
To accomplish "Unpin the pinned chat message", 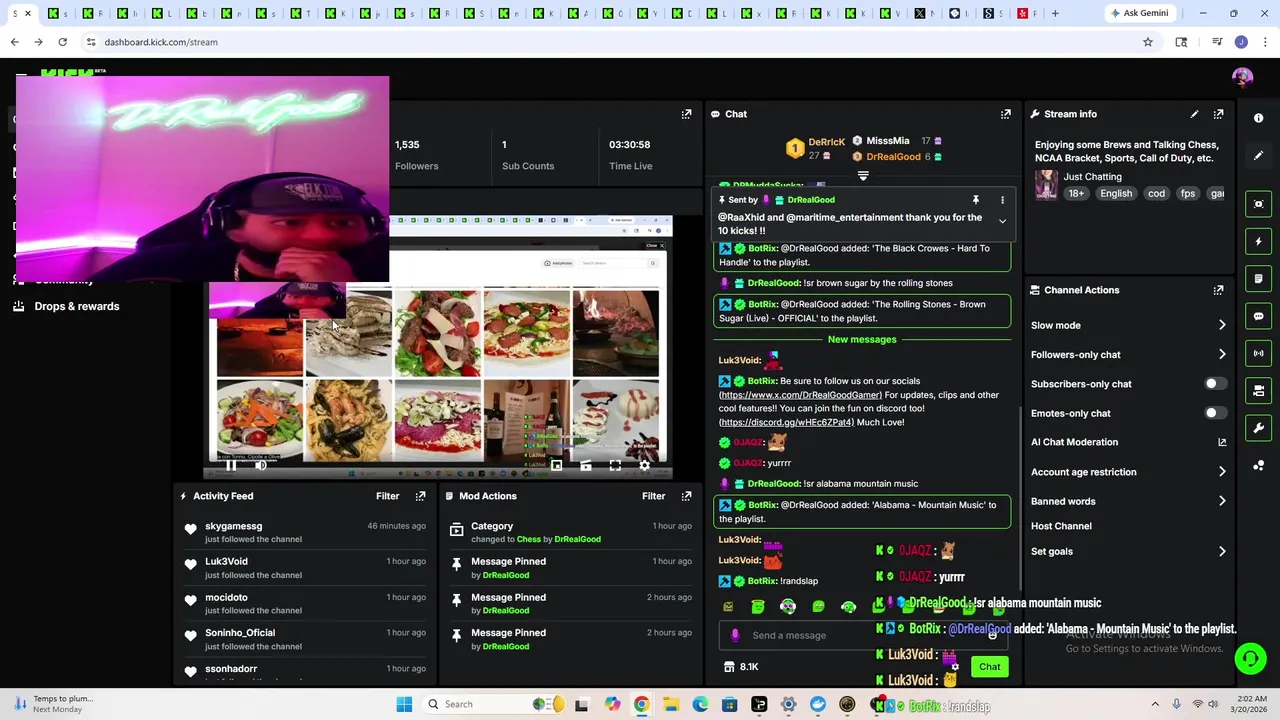I will (976, 200).
